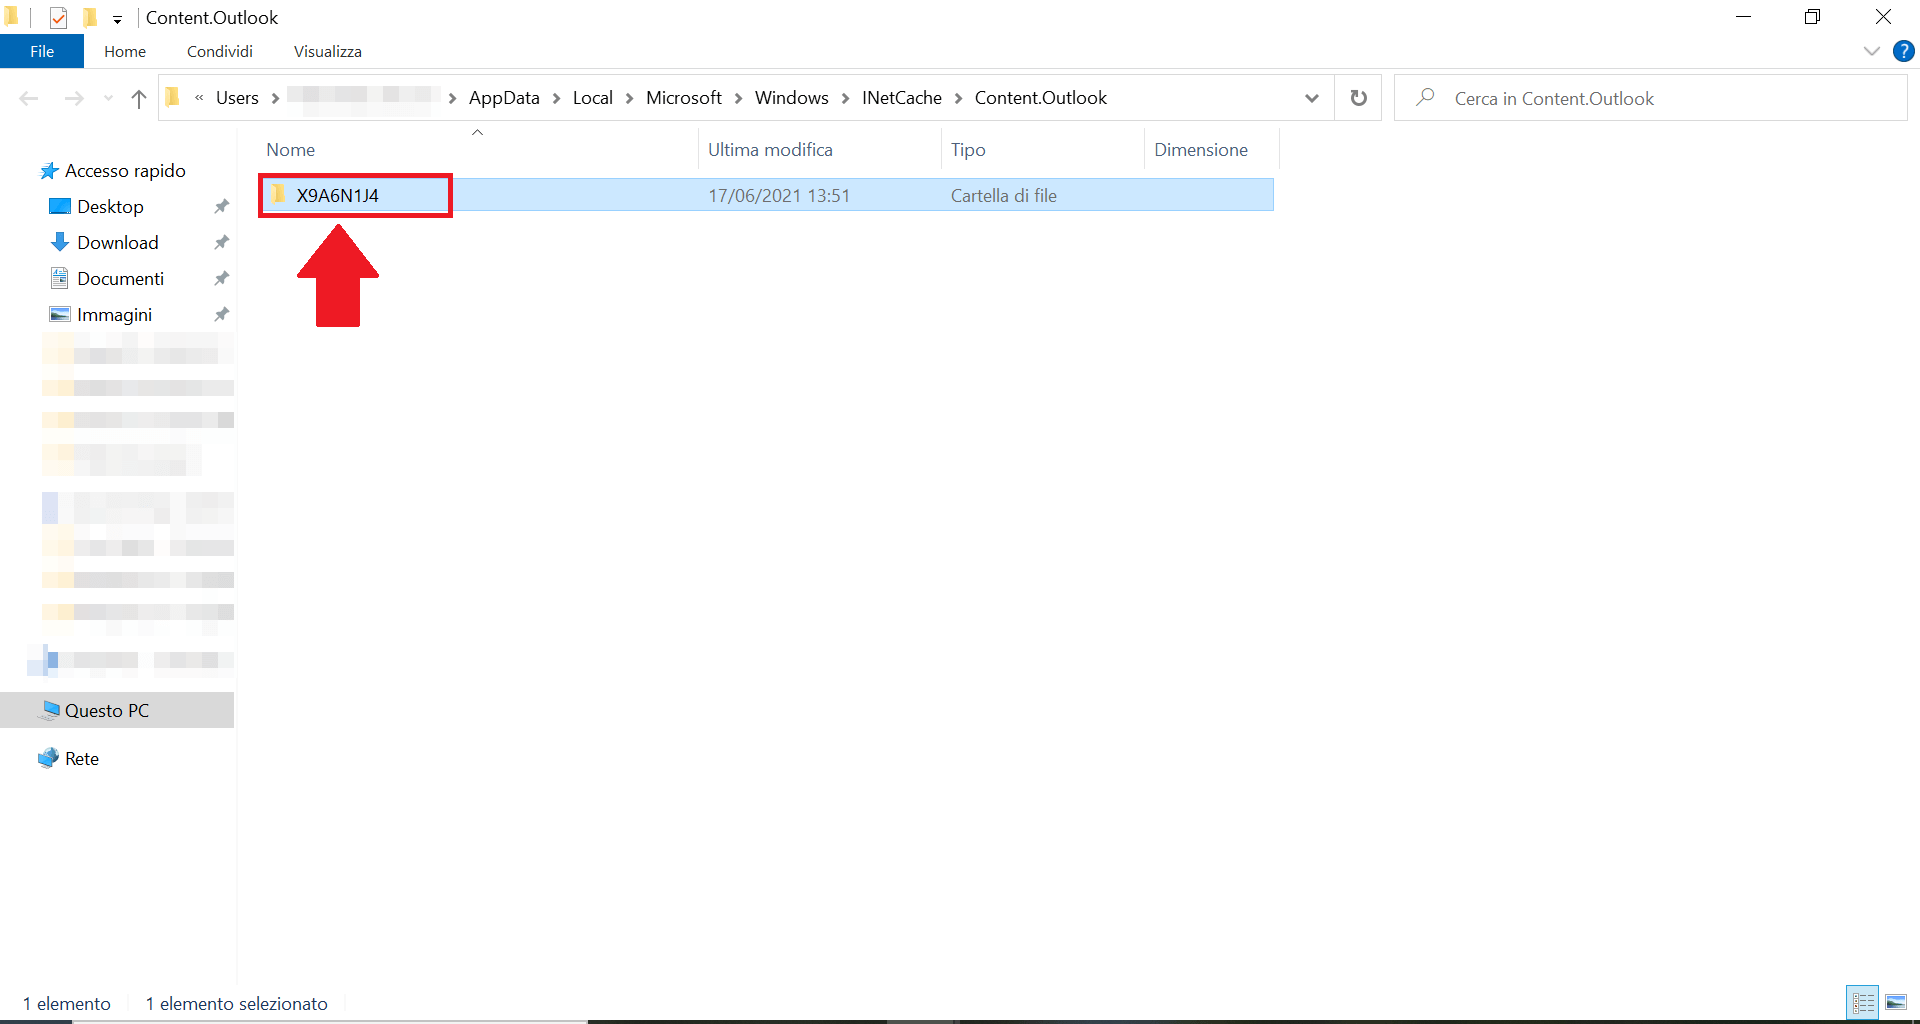1920x1024 pixels.
Task: Click the INetCache breadcrumb
Action: click(x=902, y=98)
